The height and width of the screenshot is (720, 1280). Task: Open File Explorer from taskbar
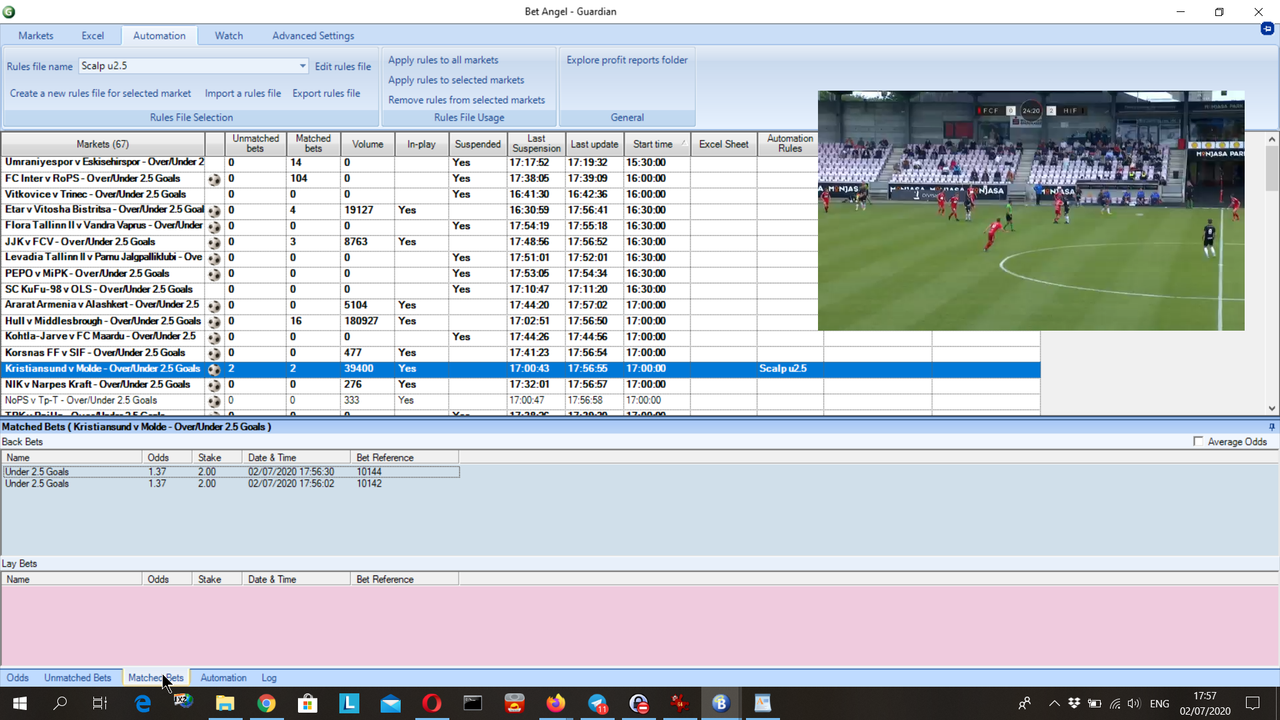coord(225,703)
